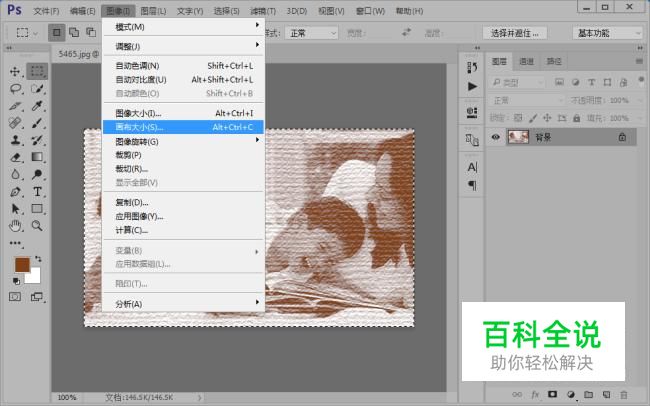The height and width of the screenshot is (406, 650).
Task: Select the Hand tool
Action: pos(15,226)
